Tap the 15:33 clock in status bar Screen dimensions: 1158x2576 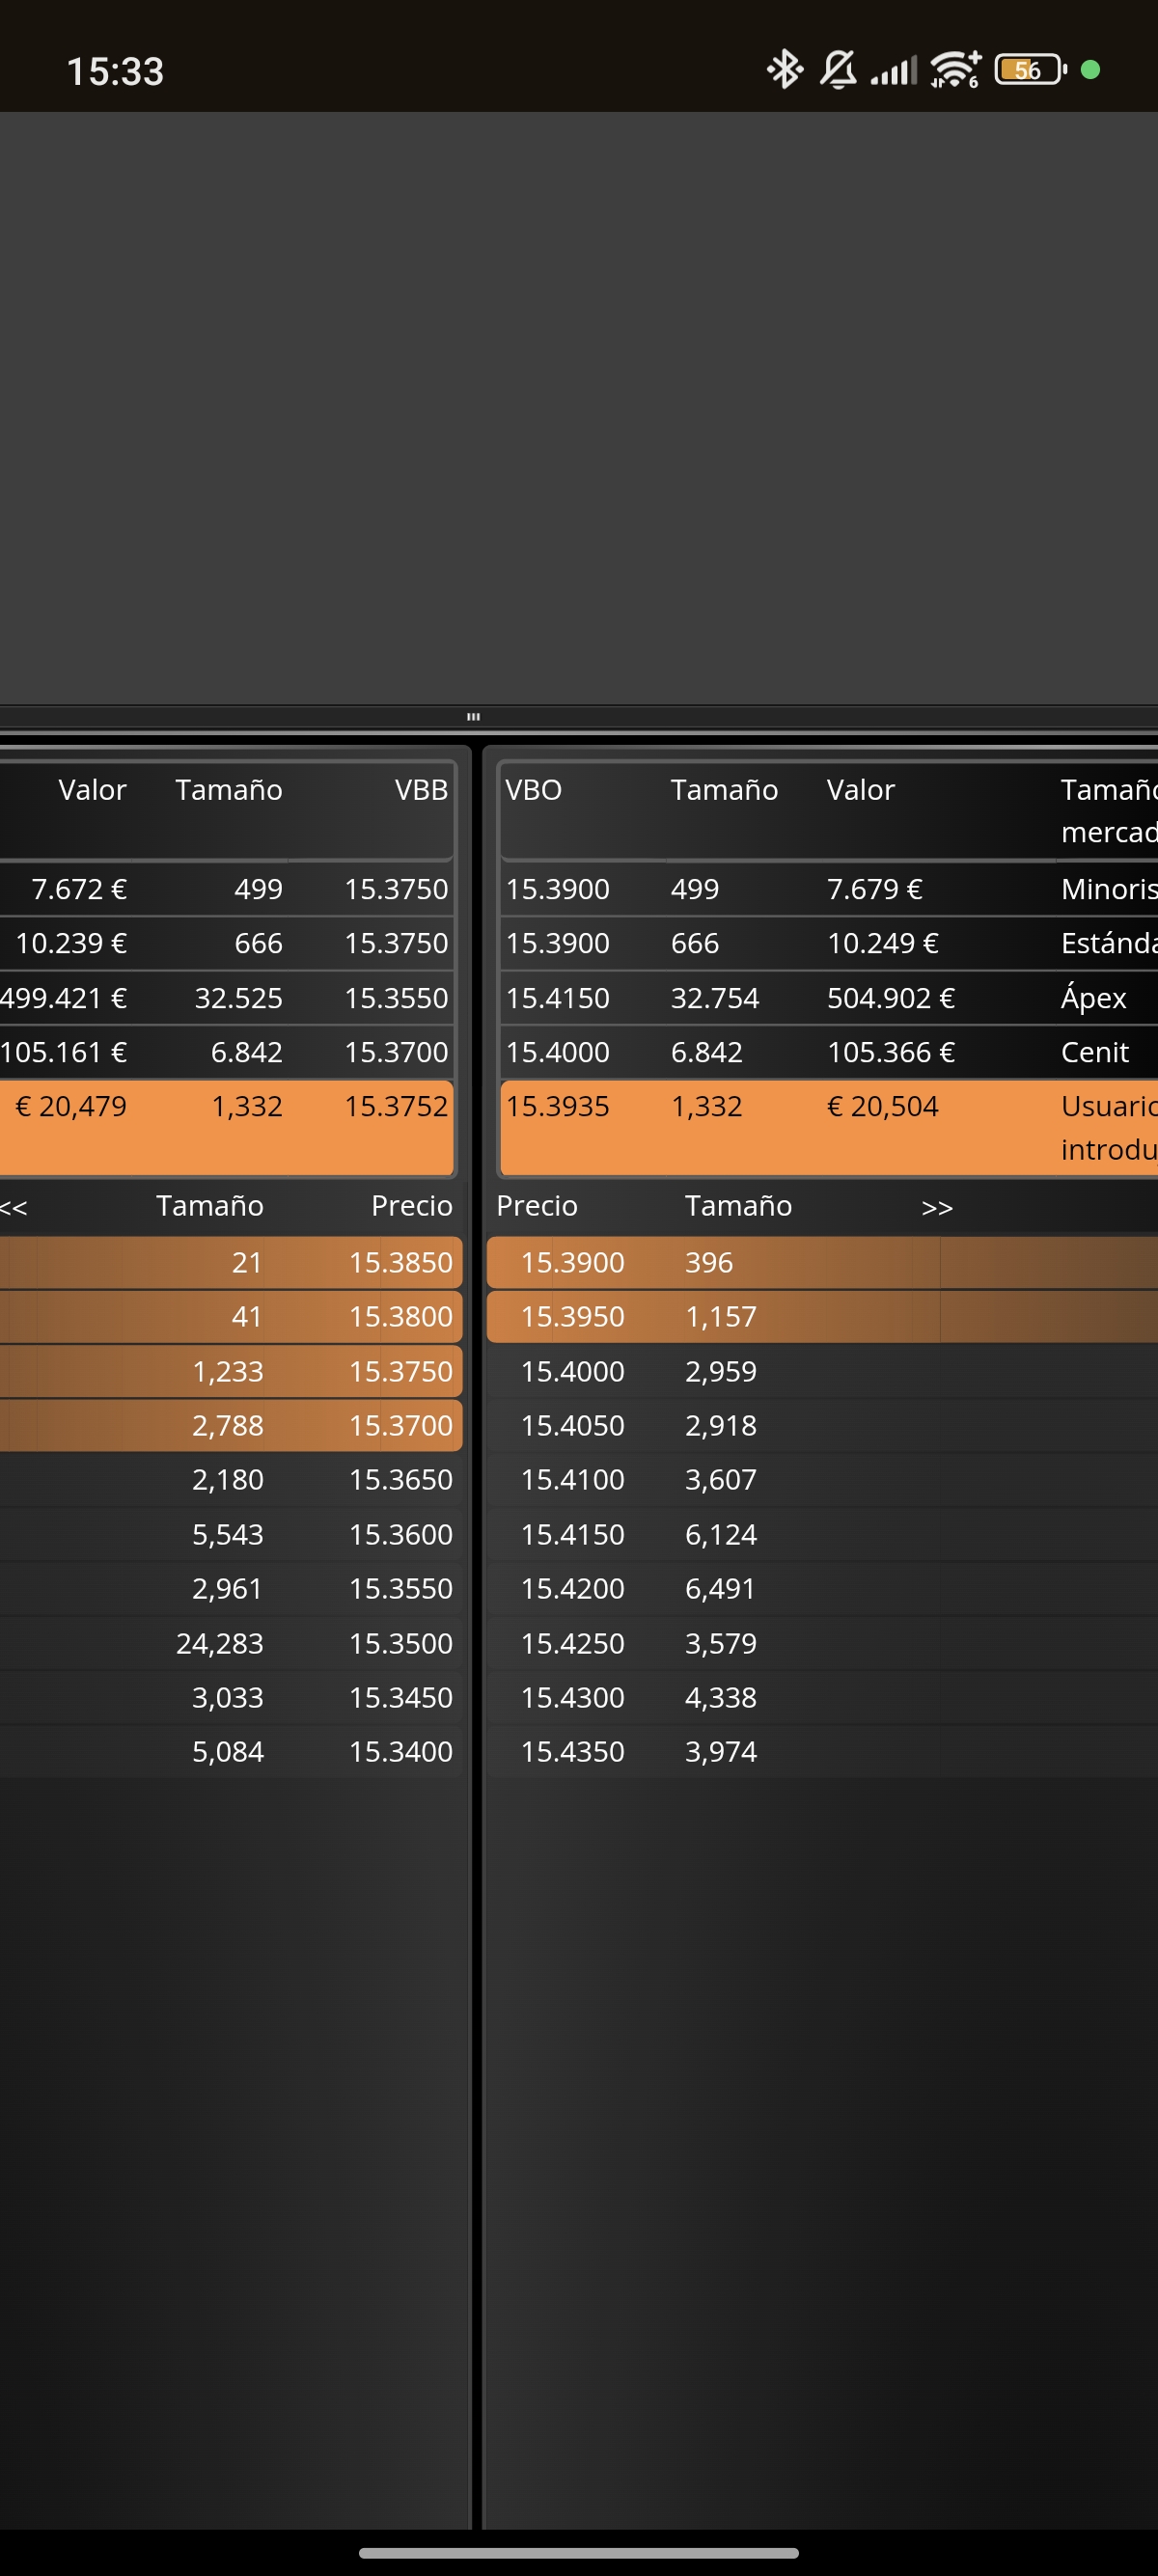pos(115,72)
